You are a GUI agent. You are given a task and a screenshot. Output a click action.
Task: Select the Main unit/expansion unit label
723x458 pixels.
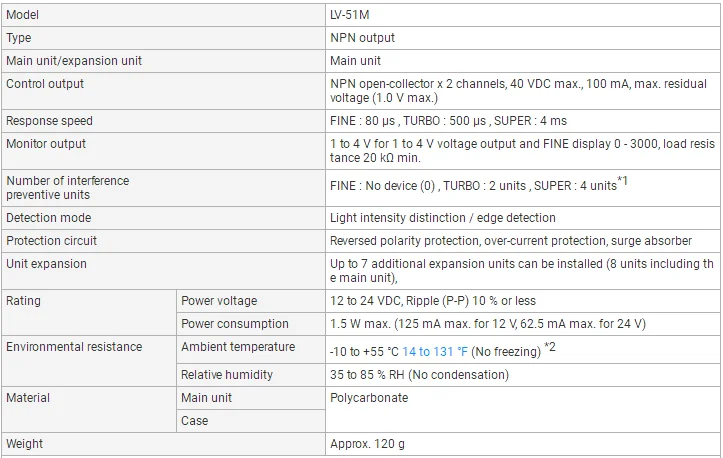[74, 61]
